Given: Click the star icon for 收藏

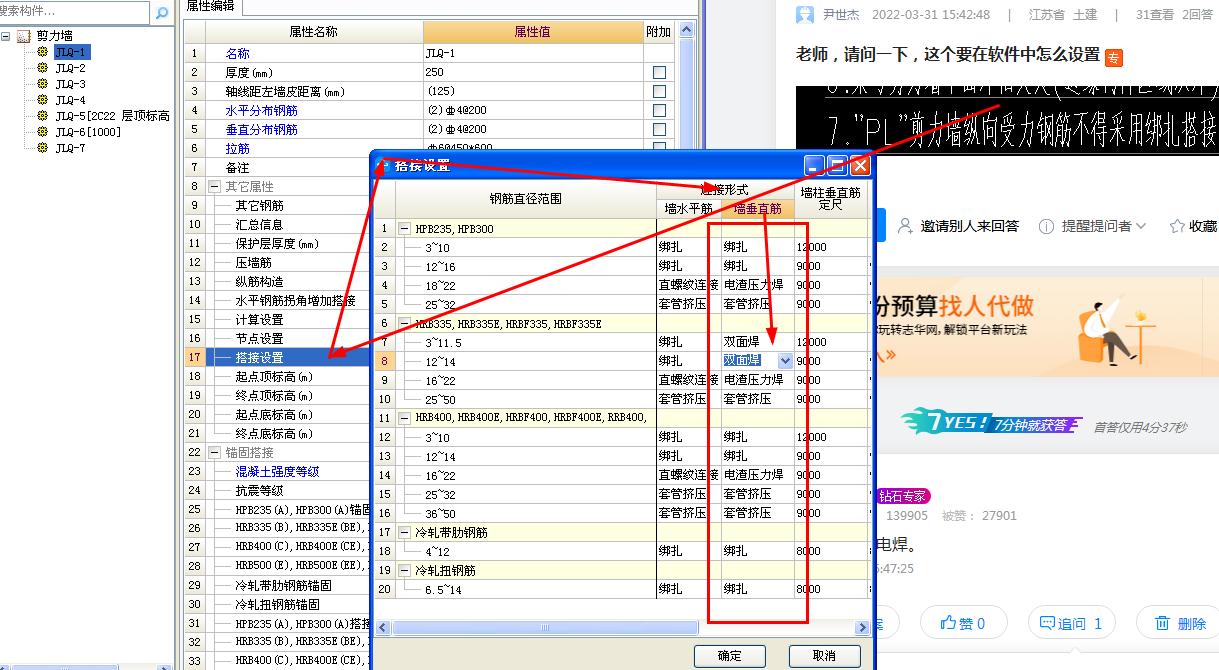Looking at the screenshot, I should coord(1175,226).
